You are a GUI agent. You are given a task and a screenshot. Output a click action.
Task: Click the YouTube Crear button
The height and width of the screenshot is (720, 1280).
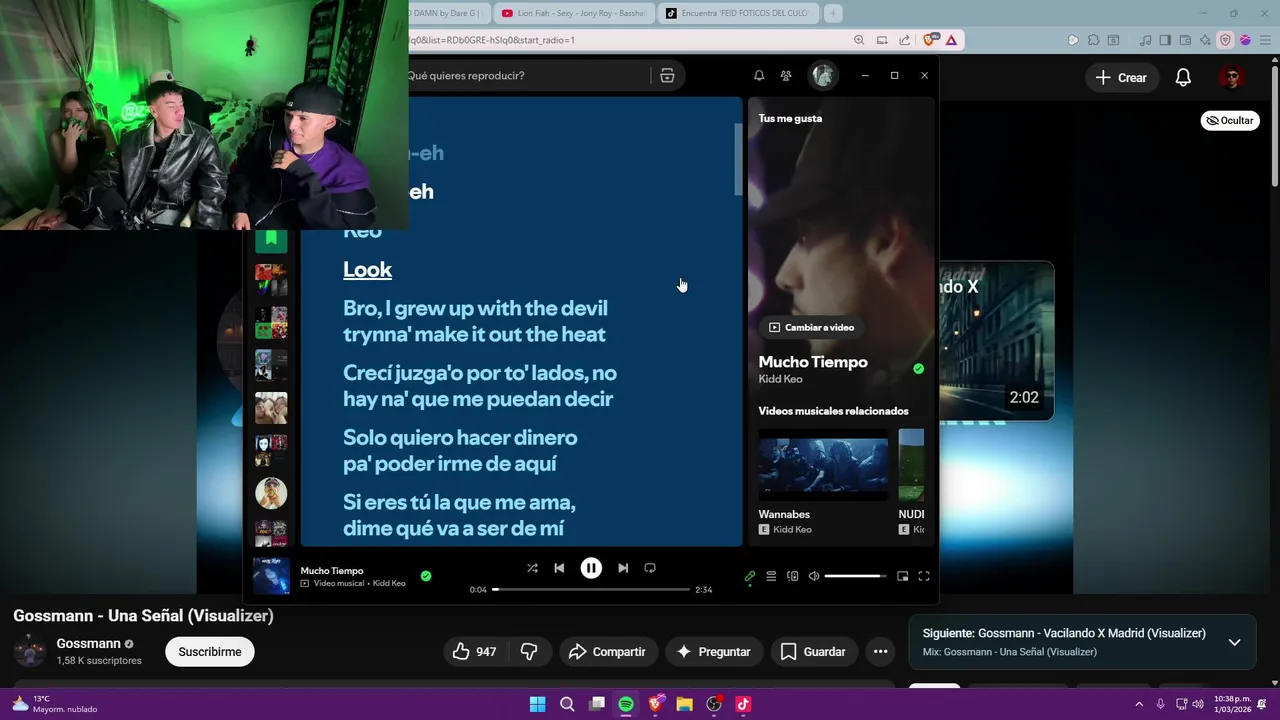click(1121, 78)
